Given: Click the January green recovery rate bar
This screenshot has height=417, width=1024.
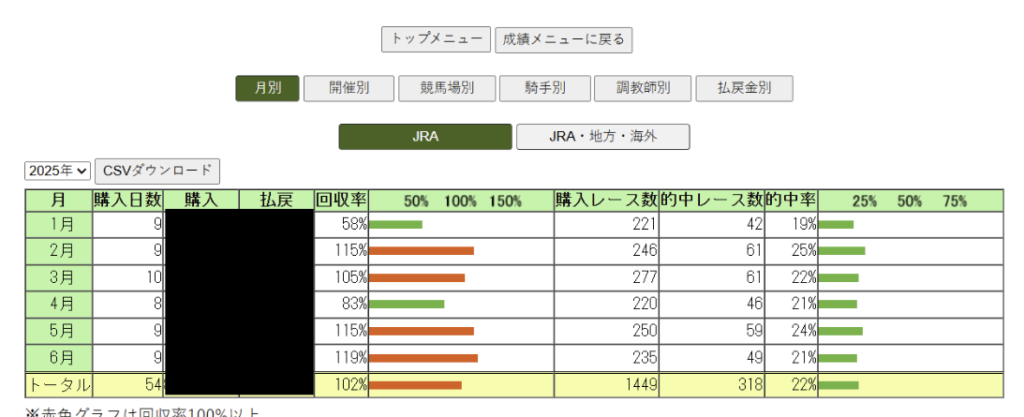Looking at the screenshot, I should 396,224.
